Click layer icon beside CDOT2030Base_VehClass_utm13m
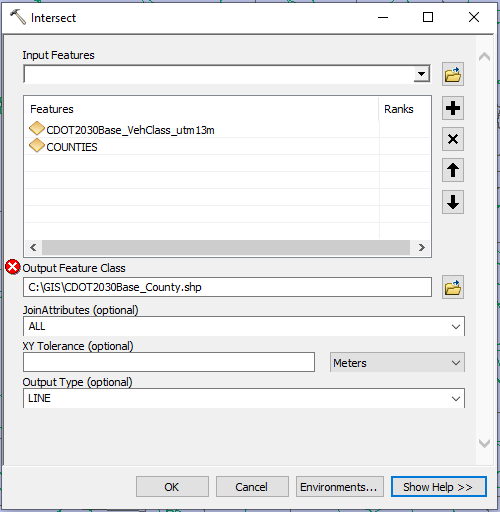The height and width of the screenshot is (512, 500). [37, 129]
